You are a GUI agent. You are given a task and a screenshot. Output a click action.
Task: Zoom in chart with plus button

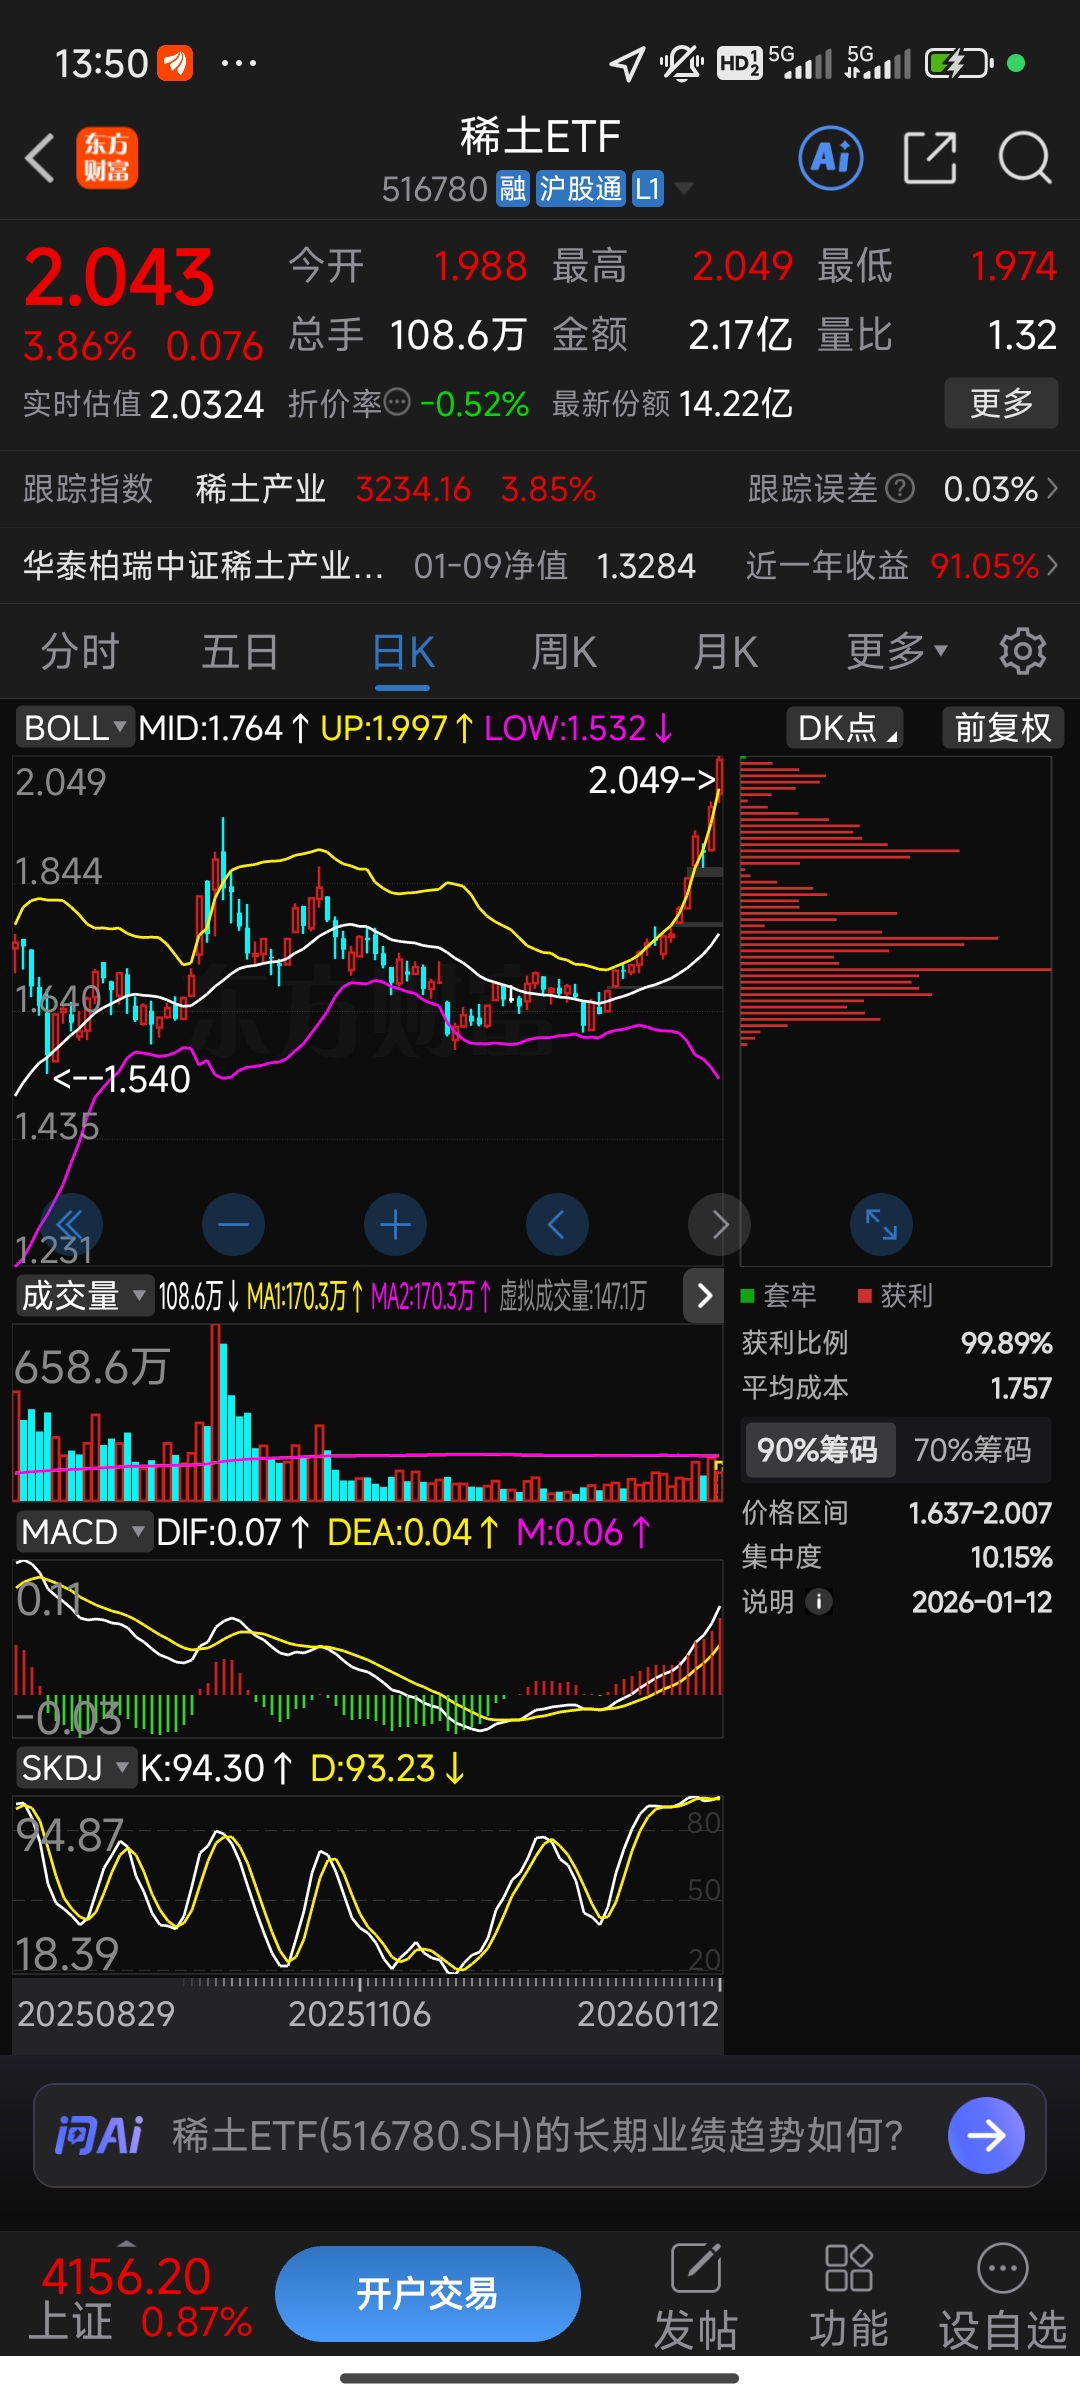pos(395,1224)
